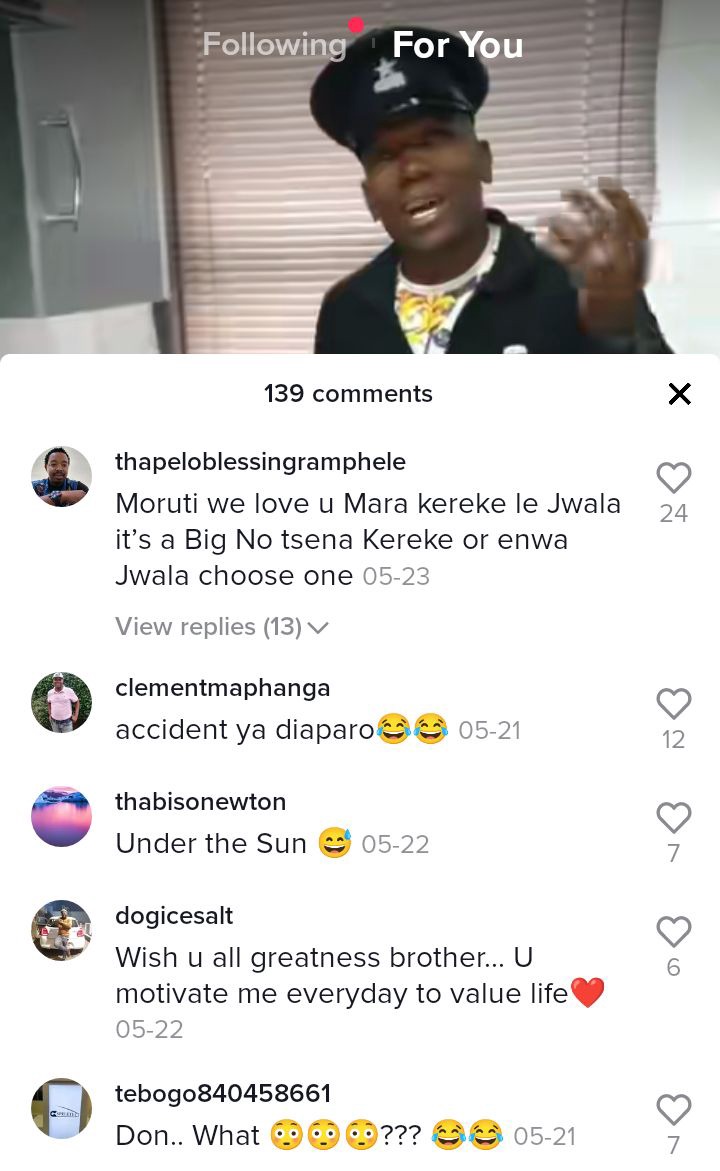This screenshot has height=1171, width=720.
Task: Open clementmaphanga's avatar
Action: click(61, 702)
